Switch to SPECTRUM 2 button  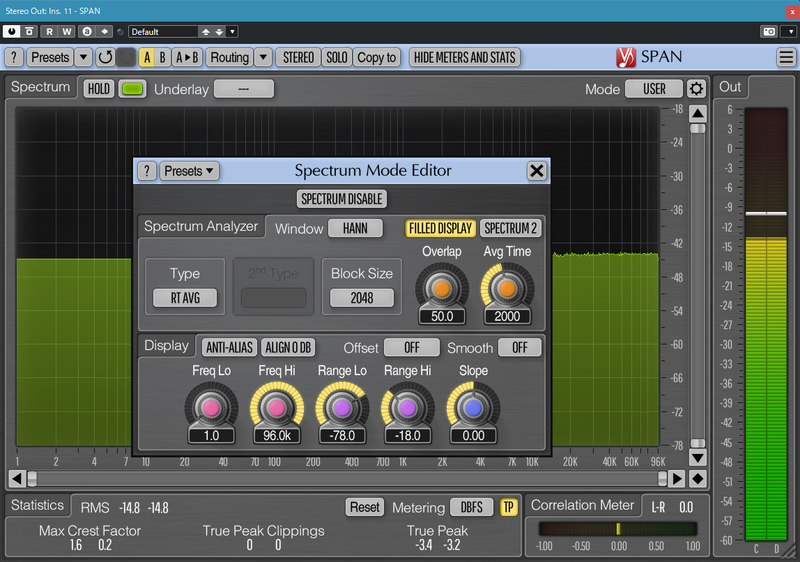tap(510, 228)
